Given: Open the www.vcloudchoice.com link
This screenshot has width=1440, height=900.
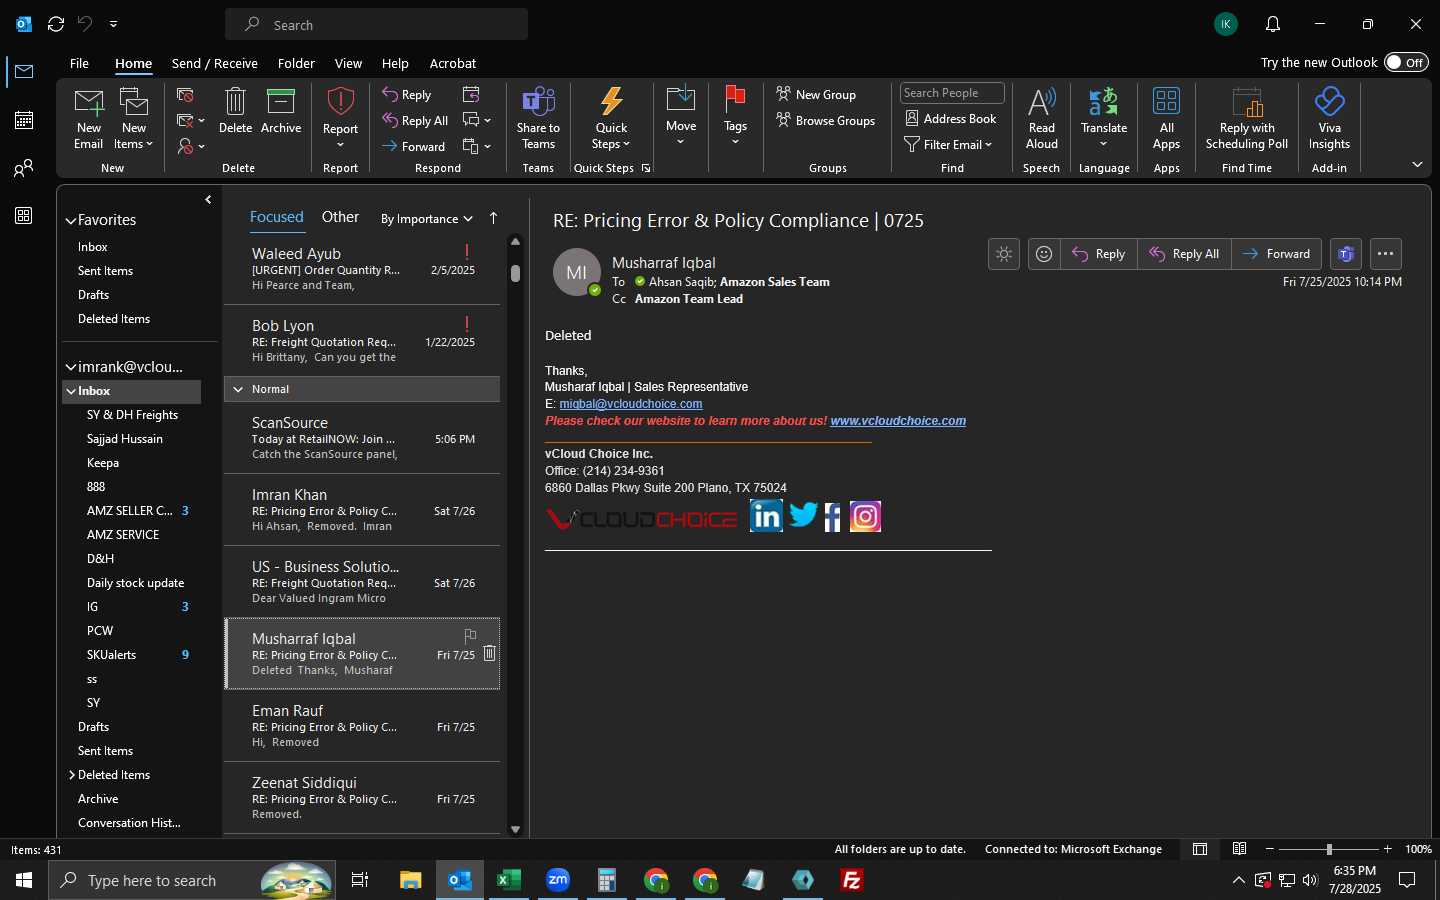Looking at the screenshot, I should click(898, 421).
